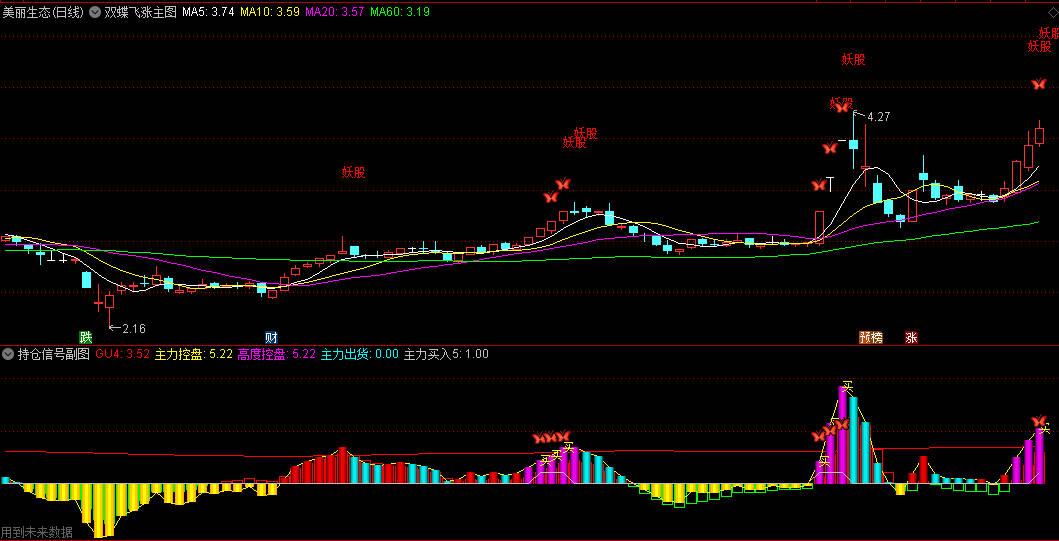Click the green 跌 event marker

[85, 337]
